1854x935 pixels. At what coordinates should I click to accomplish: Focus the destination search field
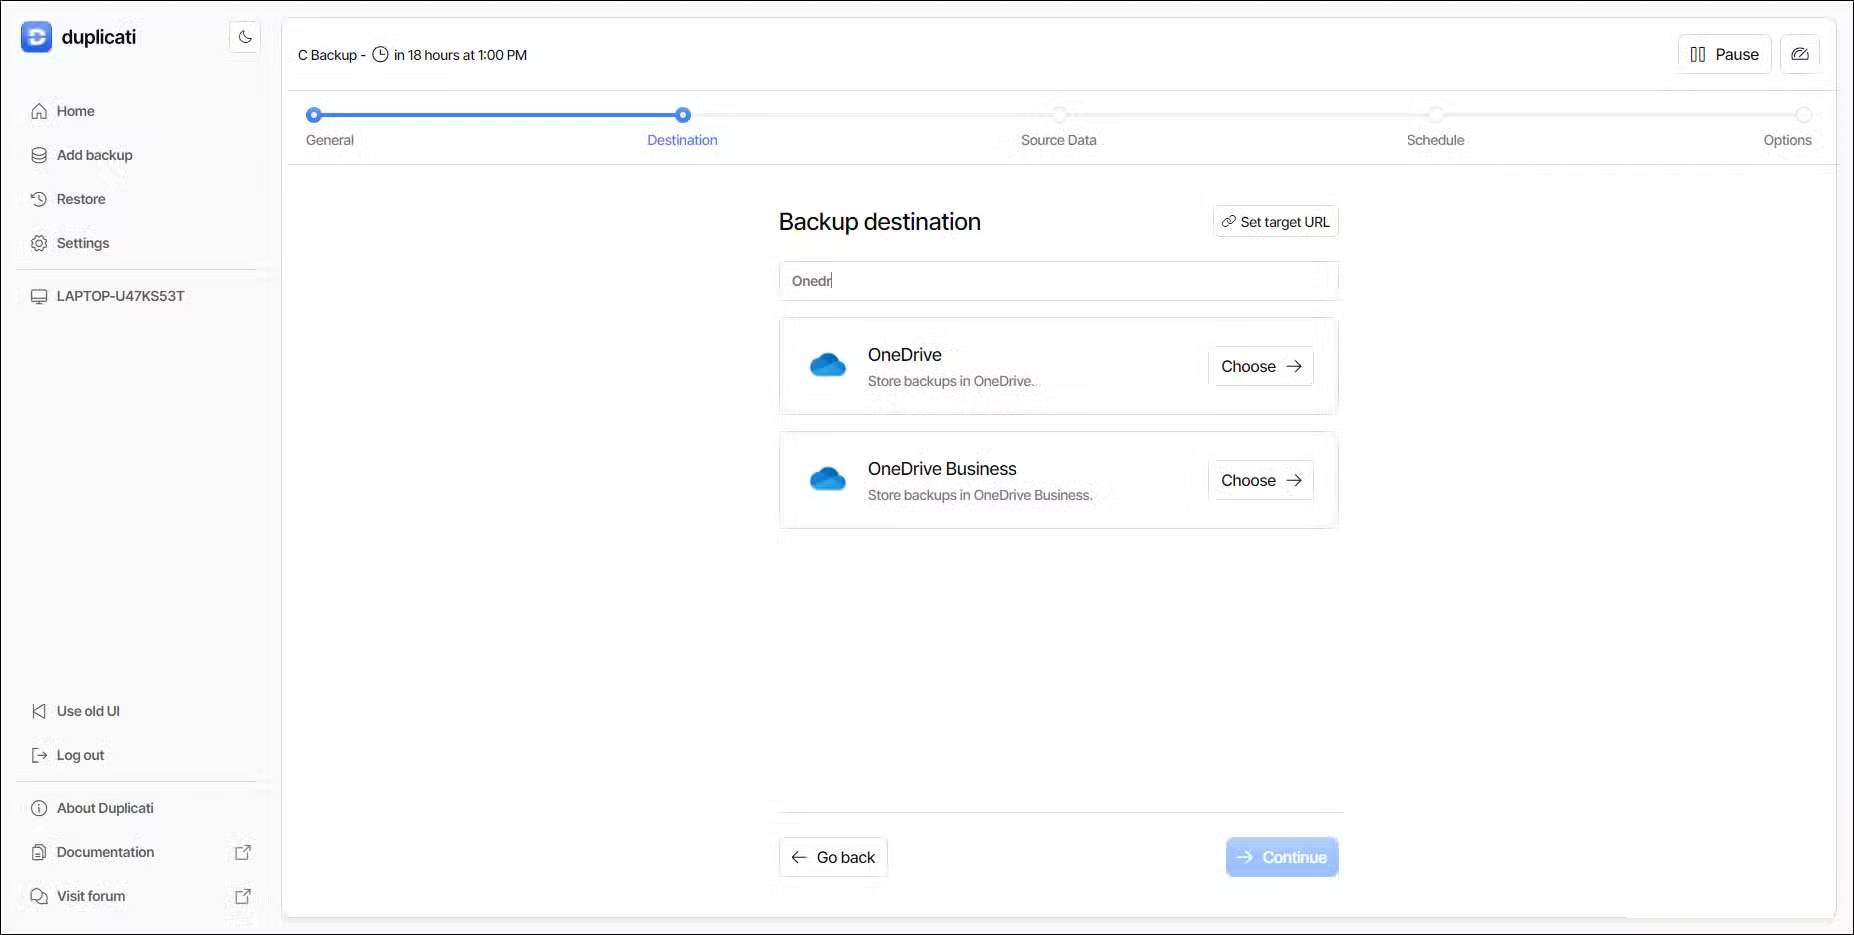coord(1058,281)
